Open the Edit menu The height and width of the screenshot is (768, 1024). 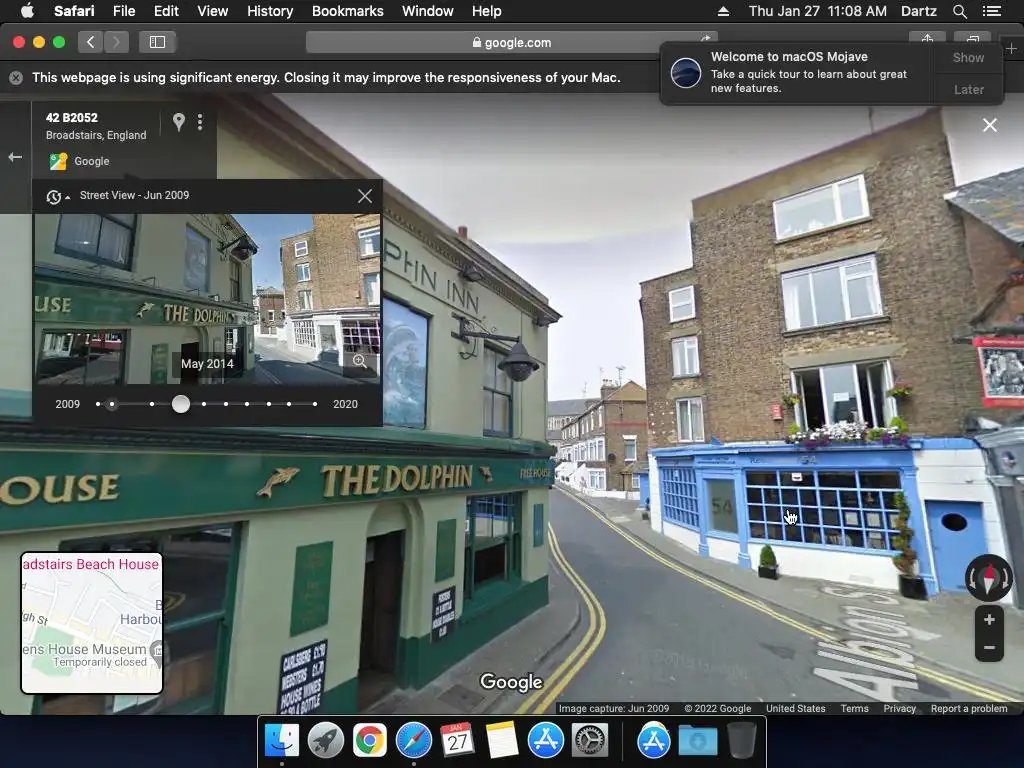click(166, 11)
